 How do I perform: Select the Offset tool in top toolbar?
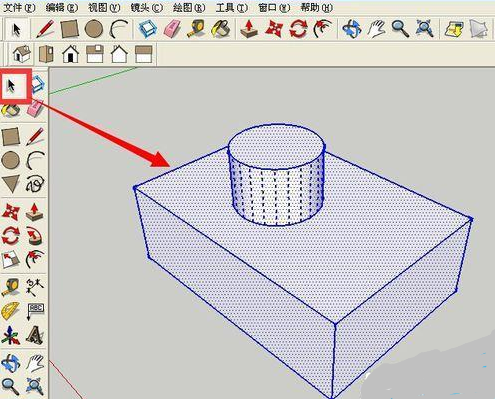pos(323,29)
